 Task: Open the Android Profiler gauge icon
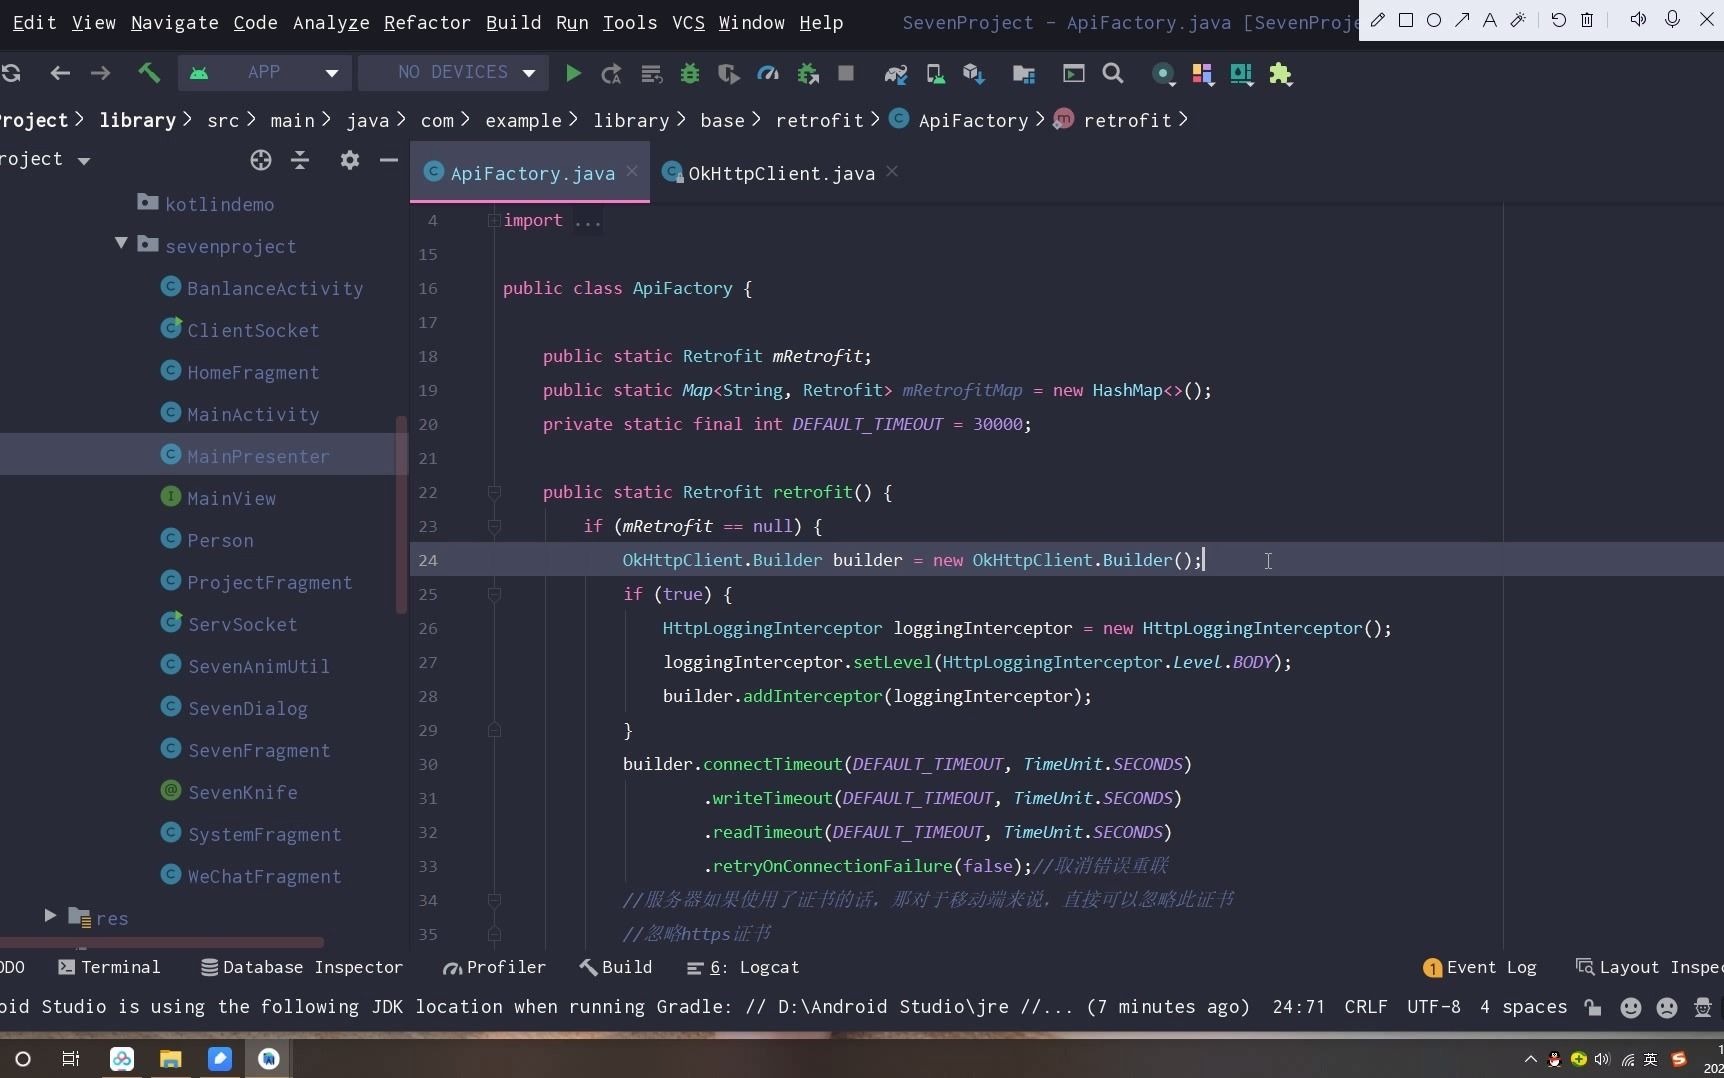768,73
